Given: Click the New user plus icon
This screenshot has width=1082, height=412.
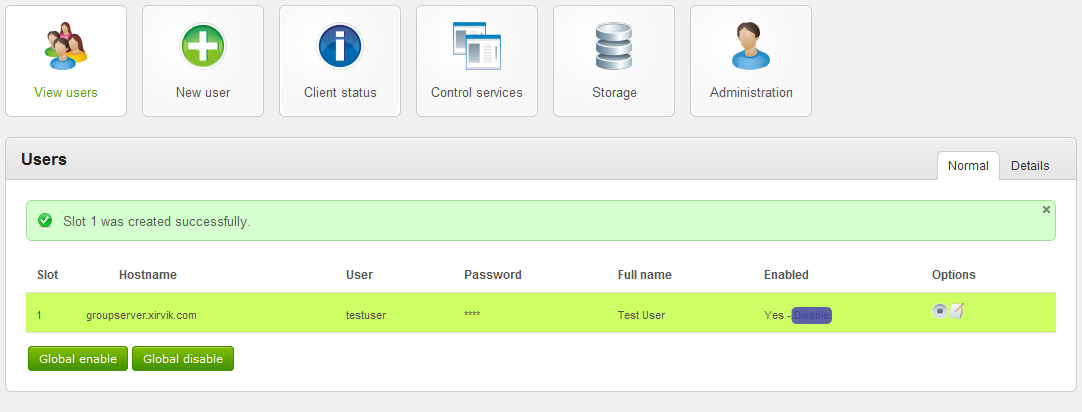Looking at the screenshot, I should (x=203, y=46).
